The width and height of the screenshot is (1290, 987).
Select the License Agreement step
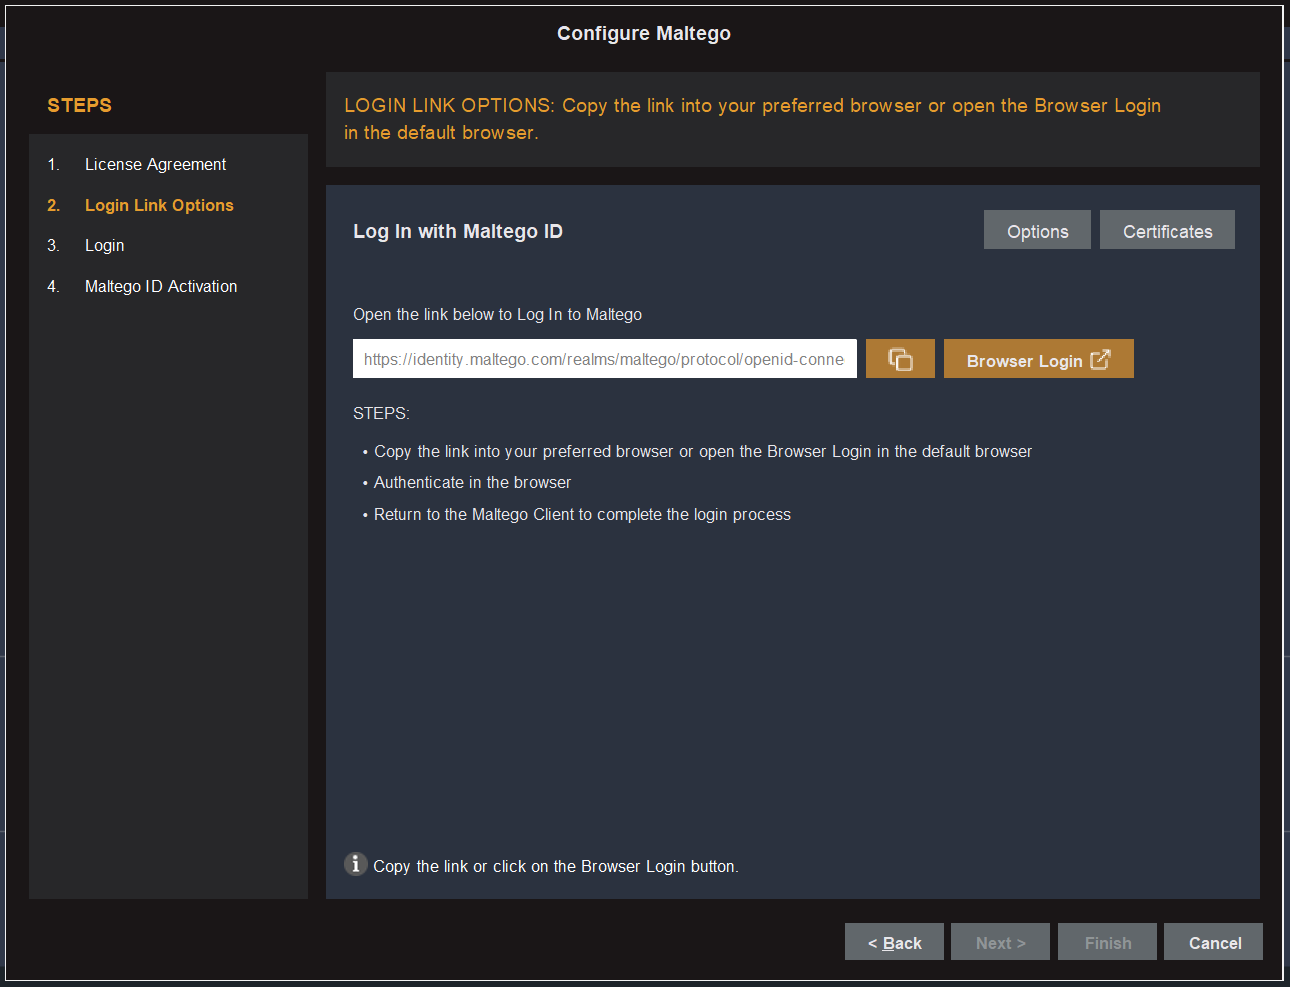[155, 164]
